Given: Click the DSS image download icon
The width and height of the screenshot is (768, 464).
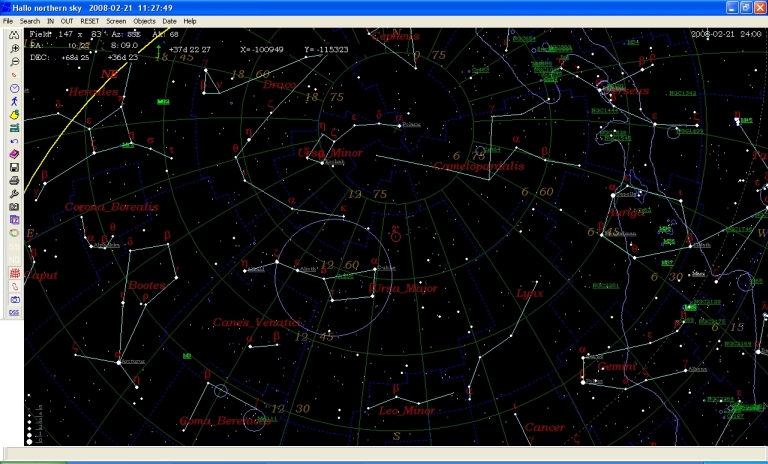Looking at the screenshot, I should tap(14, 313).
